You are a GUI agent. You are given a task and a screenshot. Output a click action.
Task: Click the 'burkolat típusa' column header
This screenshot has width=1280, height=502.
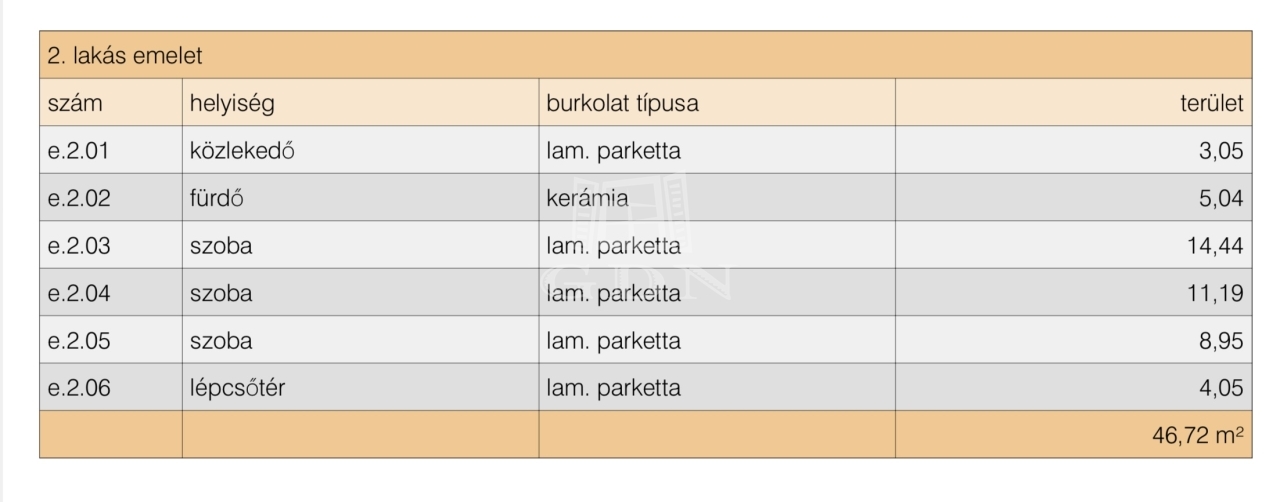pos(622,104)
